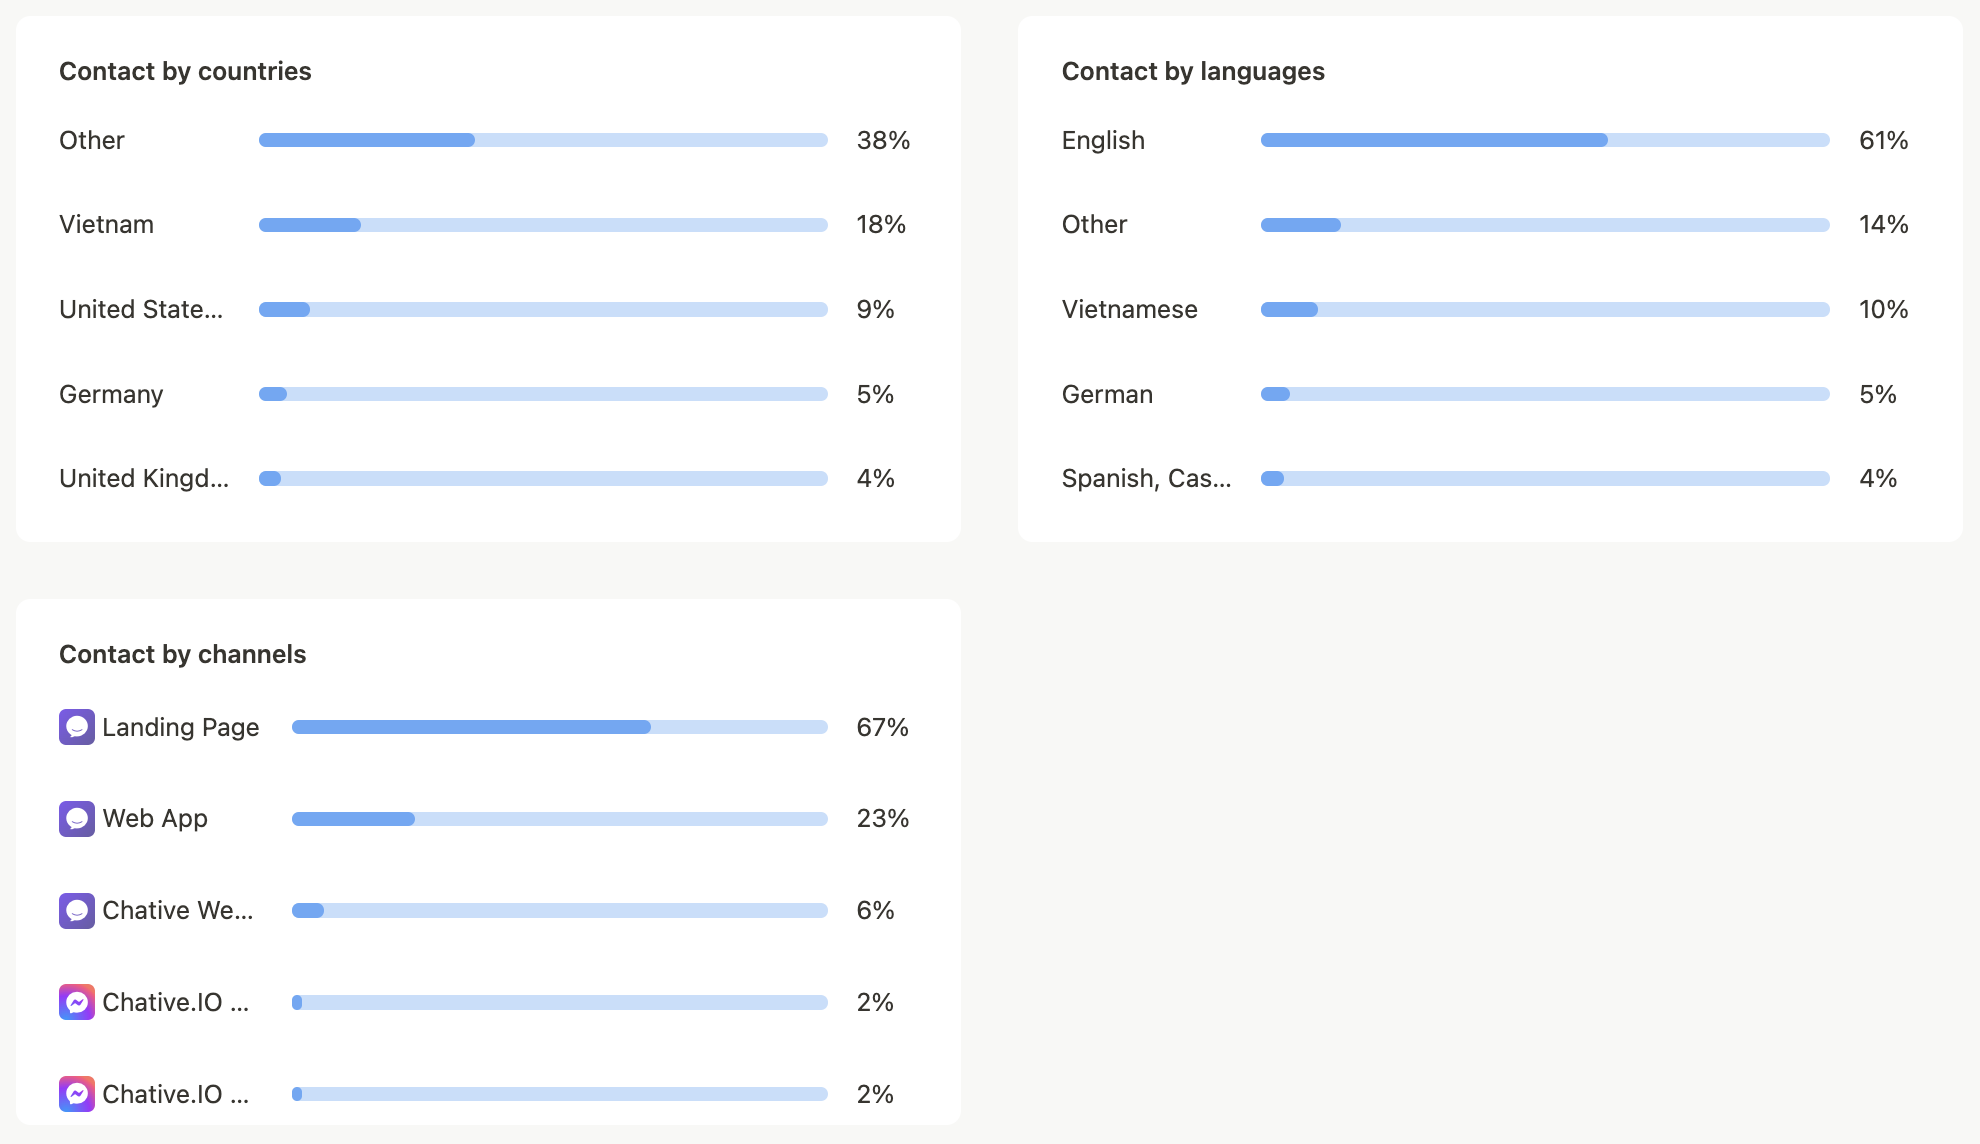
Task: Click the Web App channel icon
Action: [77, 819]
